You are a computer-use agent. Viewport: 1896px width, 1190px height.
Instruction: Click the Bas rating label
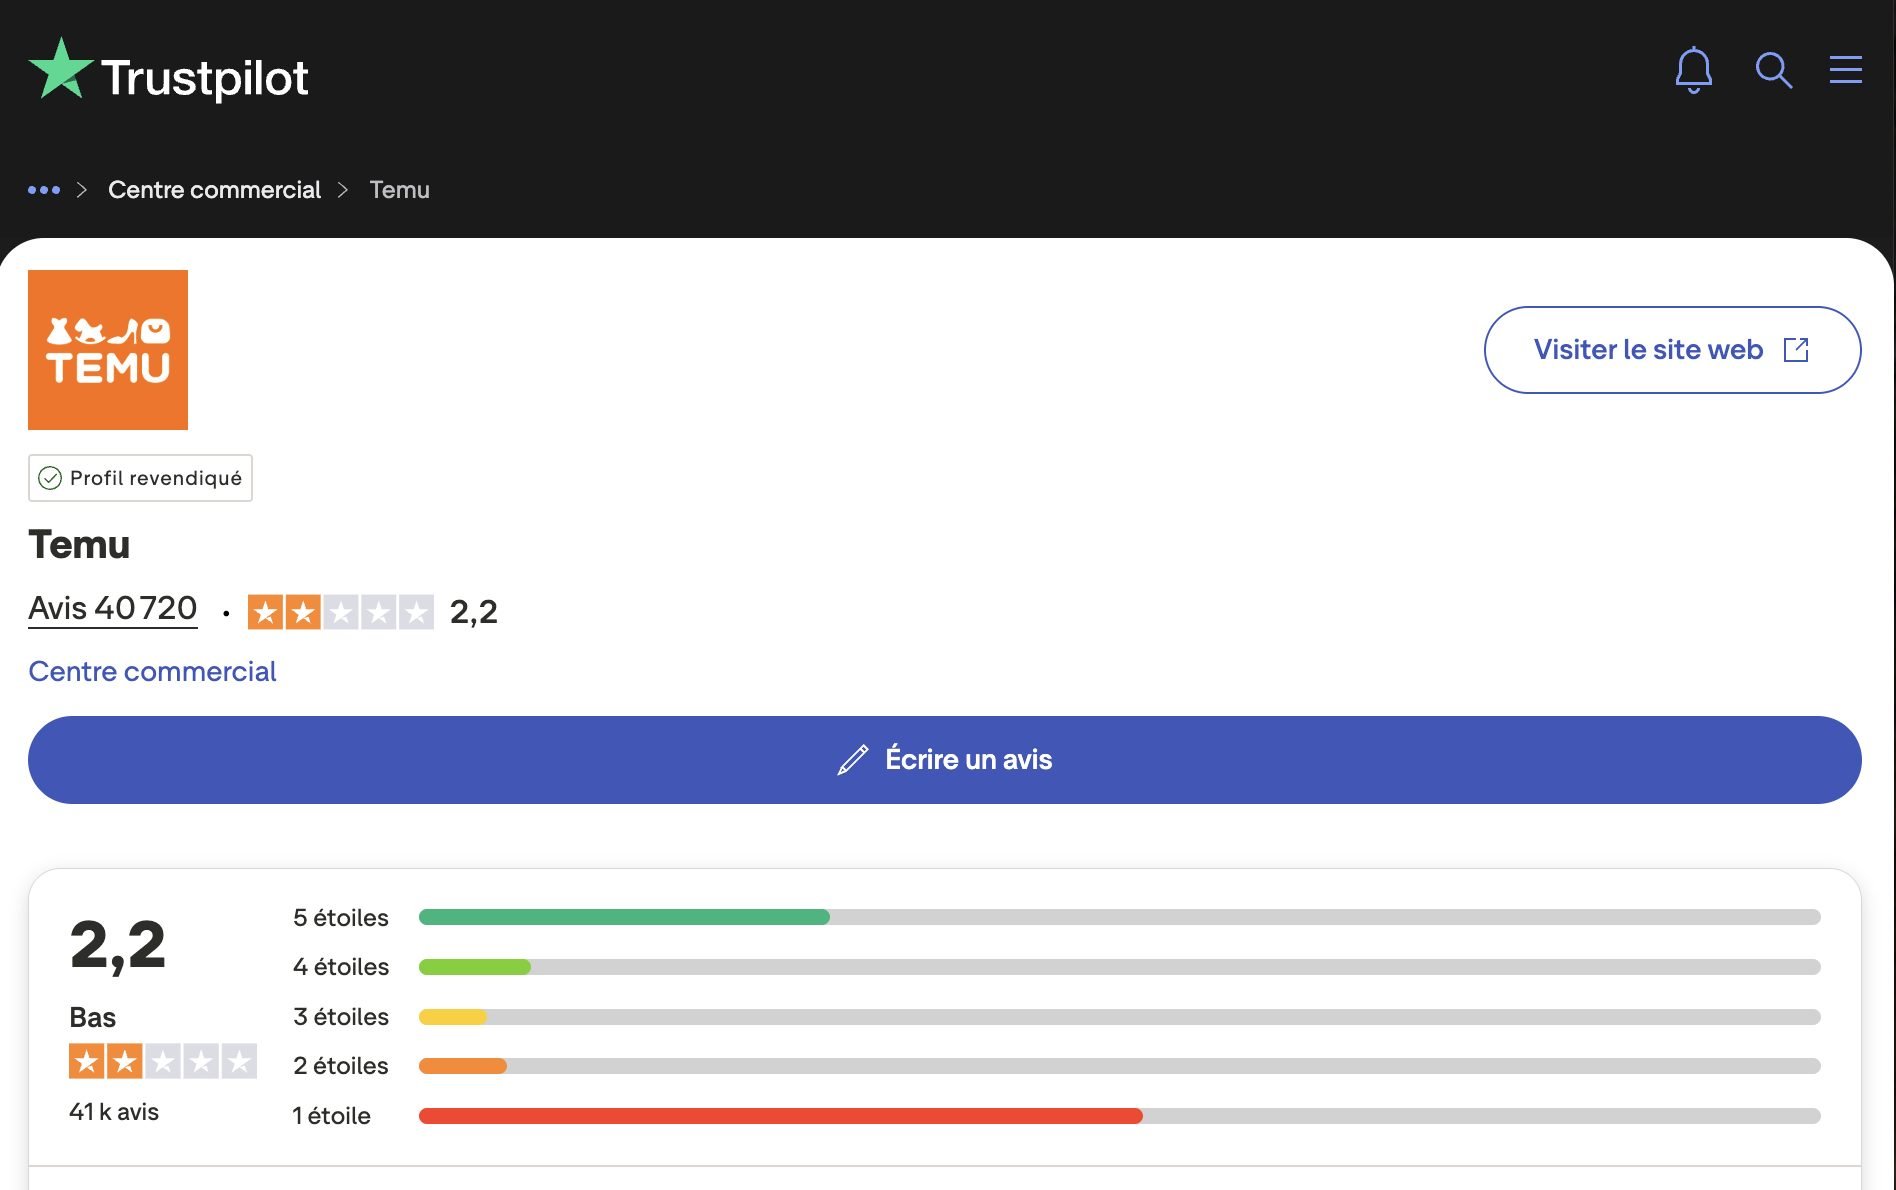point(92,1017)
